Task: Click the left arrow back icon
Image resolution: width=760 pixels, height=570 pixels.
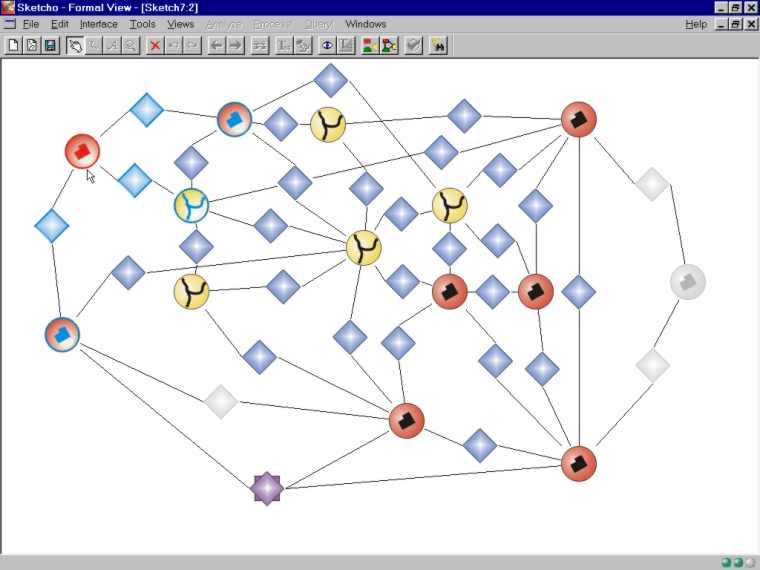Action: tap(216, 45)
